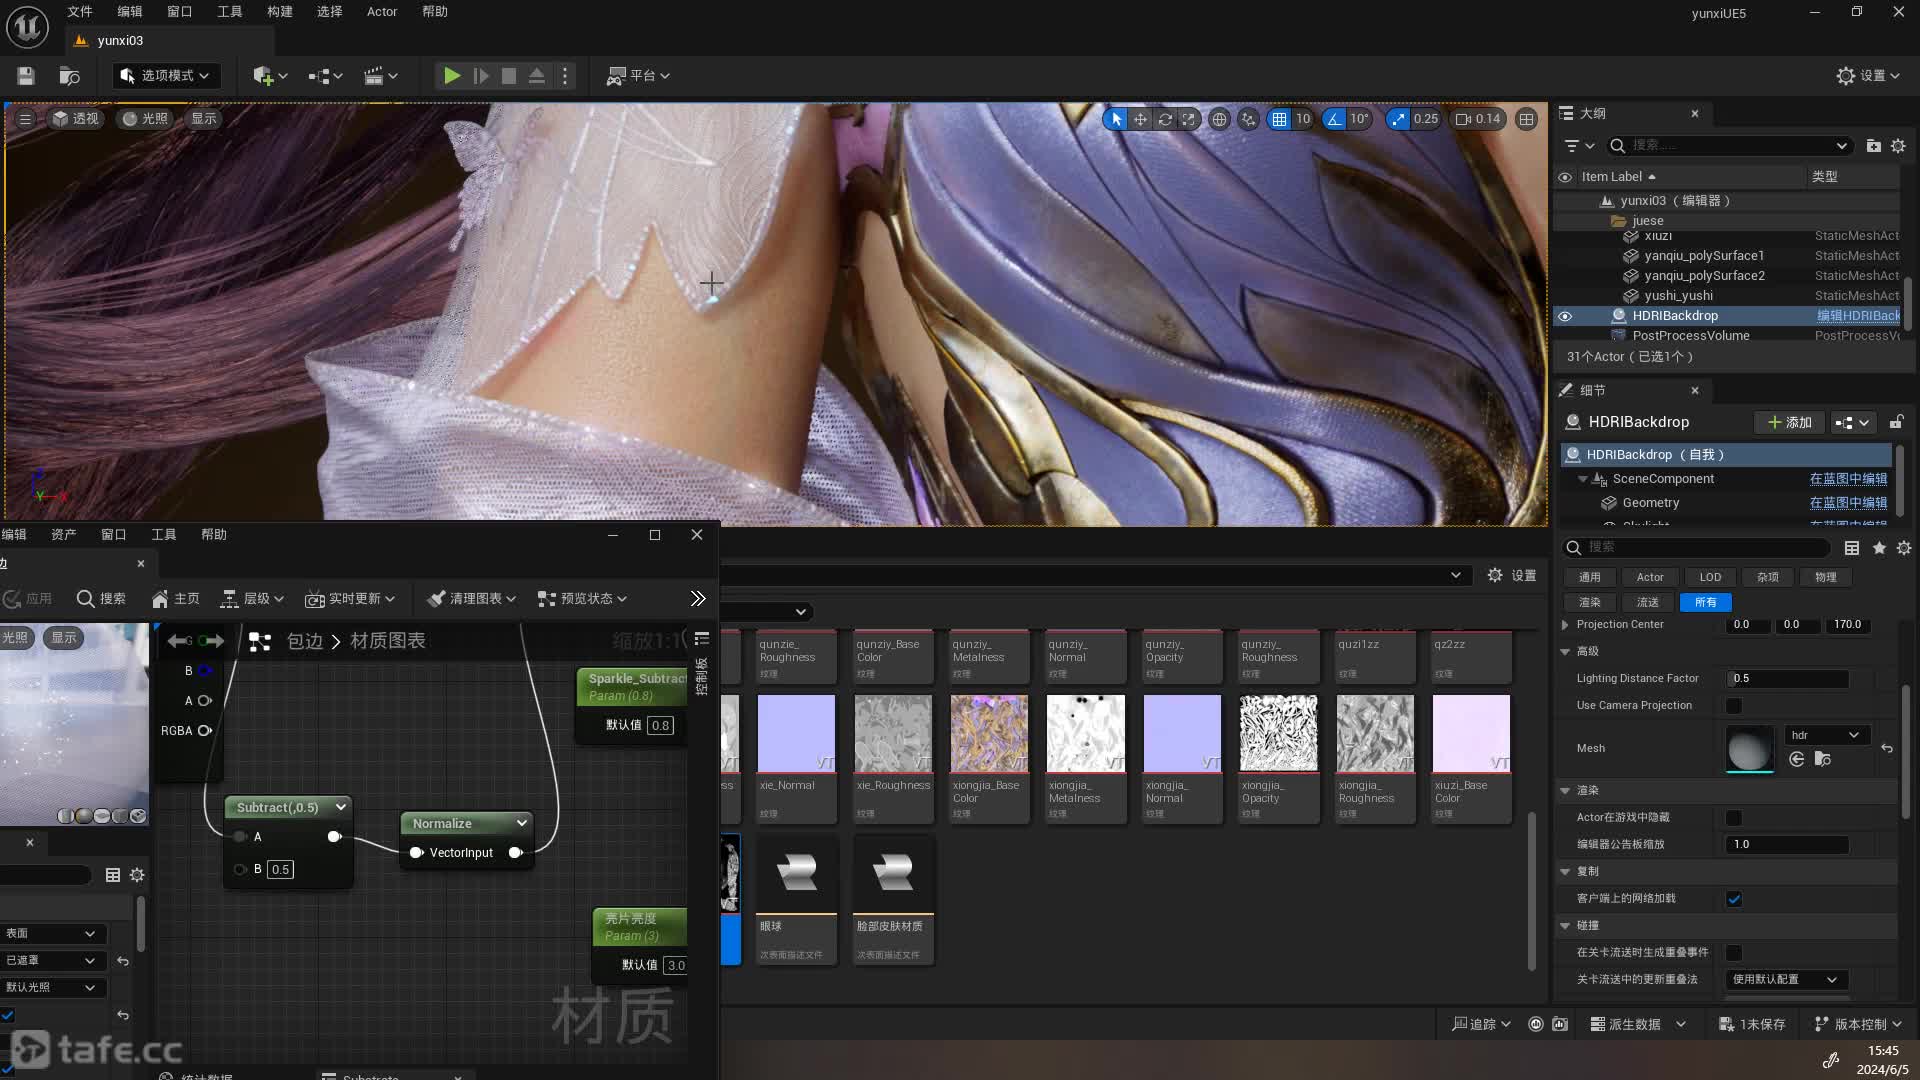Select the xiuzi_Base Color texture thumbnail
Screen dimensions: 1920x1080
(x=1471, y=734)
